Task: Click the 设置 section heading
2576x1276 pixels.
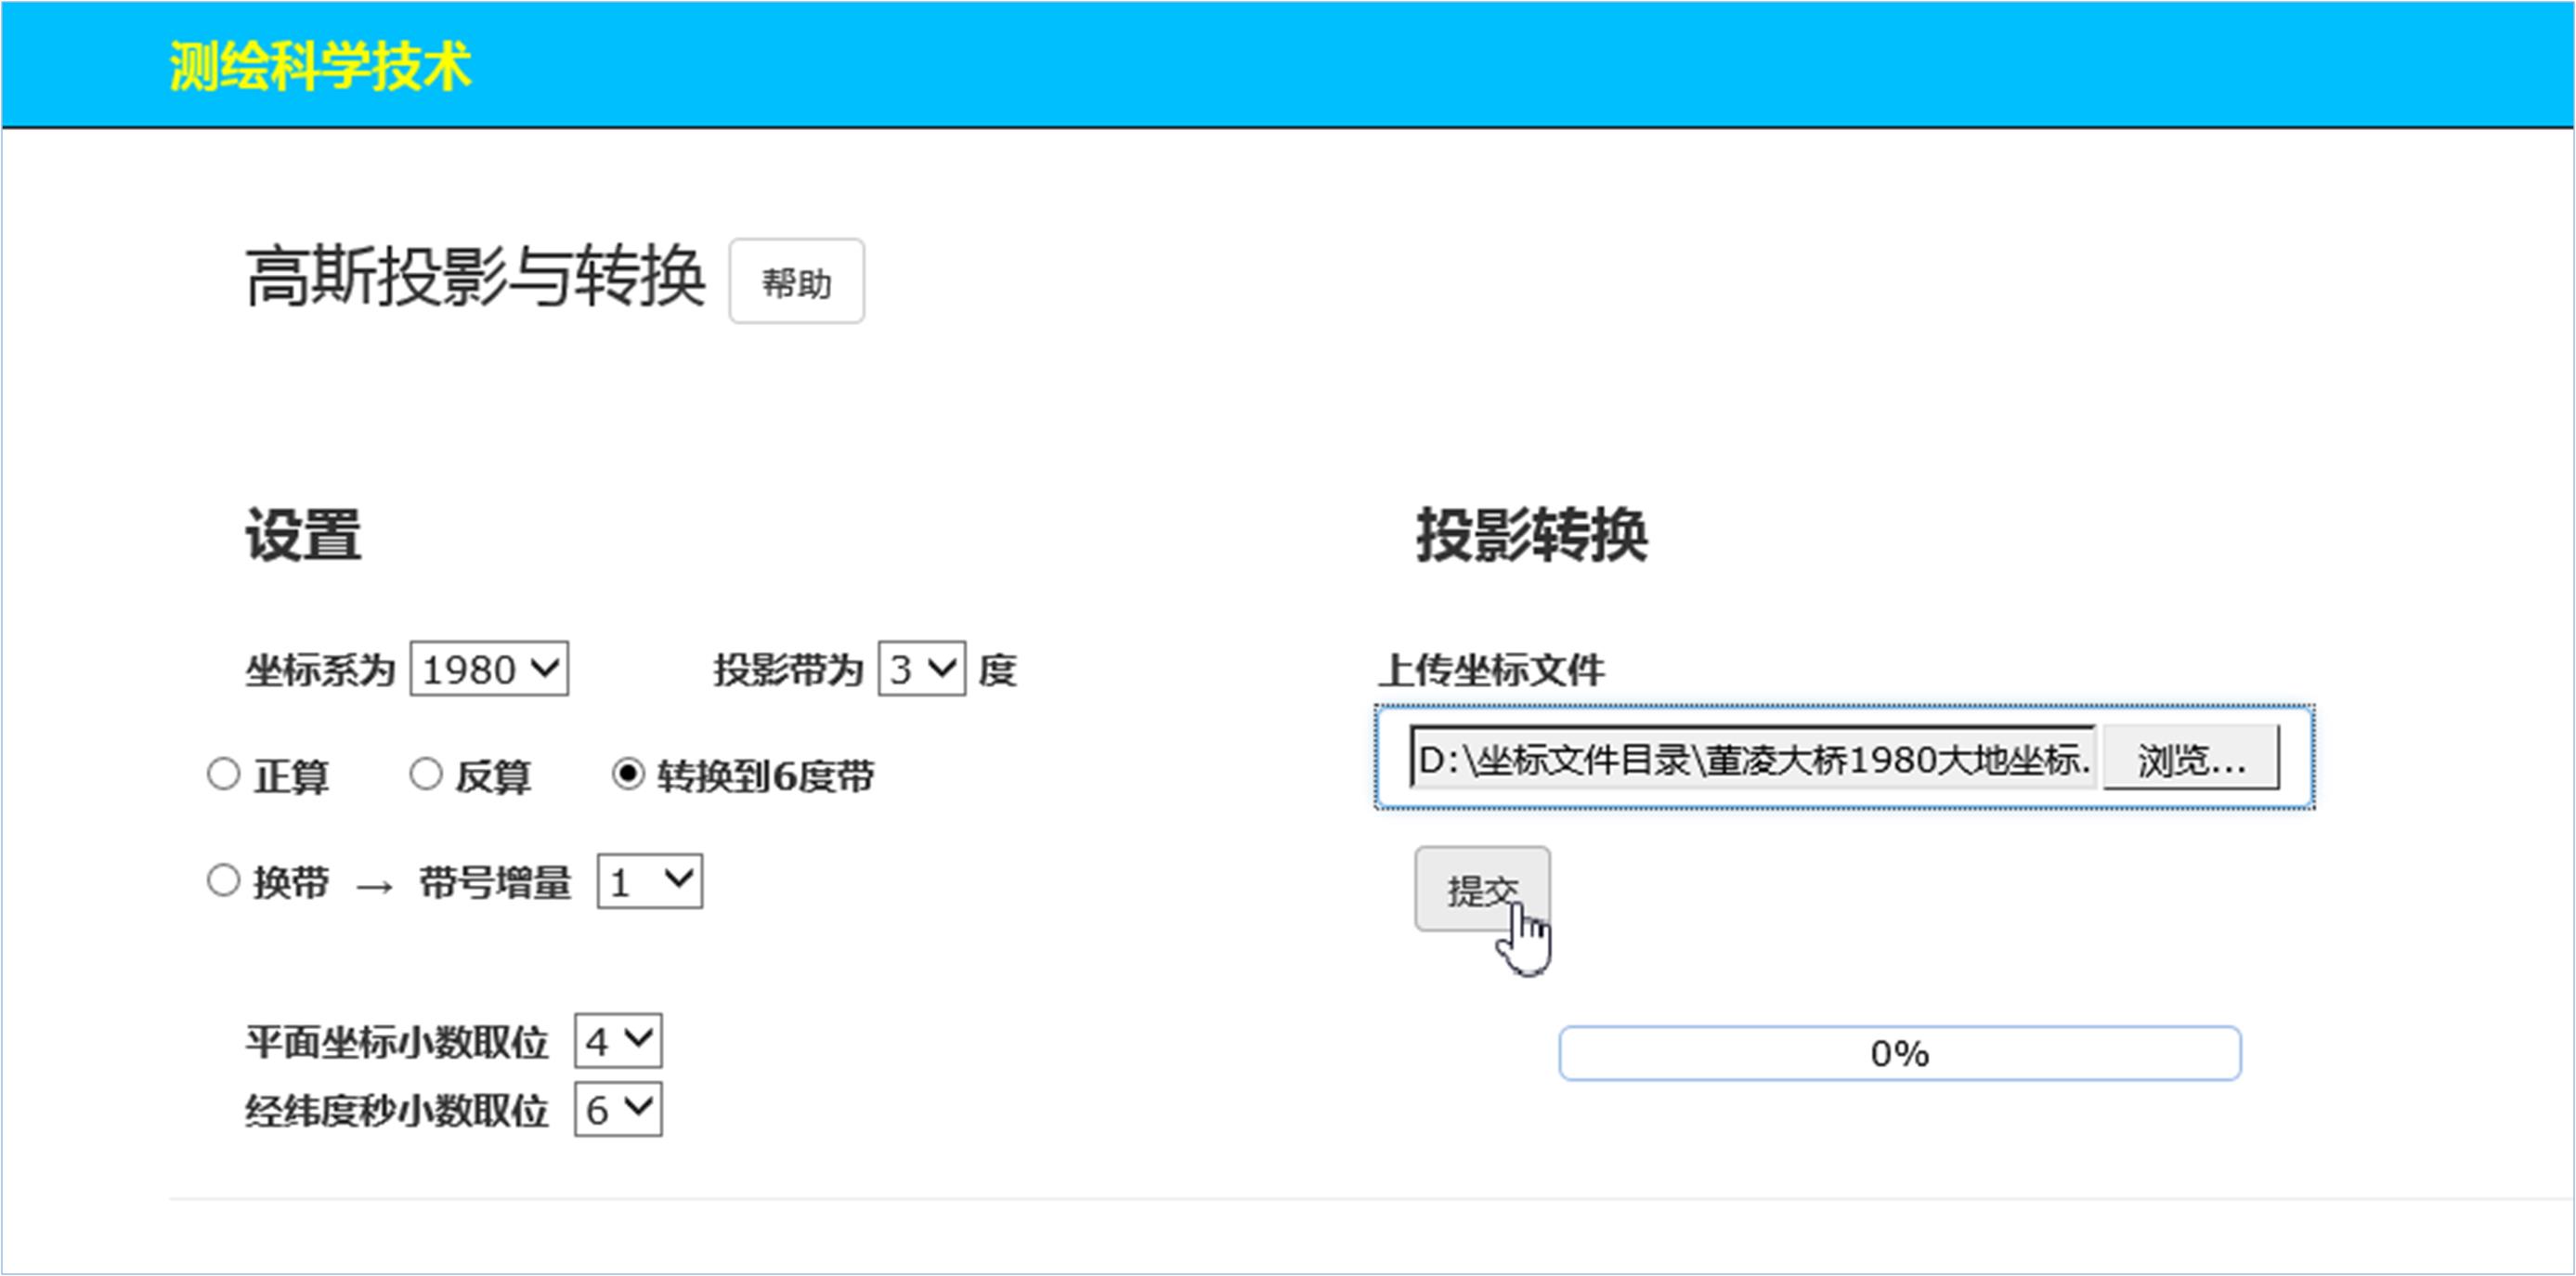Action: (x=303, y=535)
